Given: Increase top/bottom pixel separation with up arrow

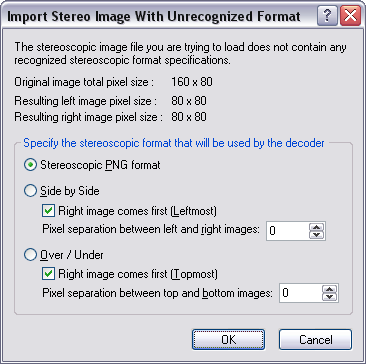Looking at the screenshot, I should (330, 289).
